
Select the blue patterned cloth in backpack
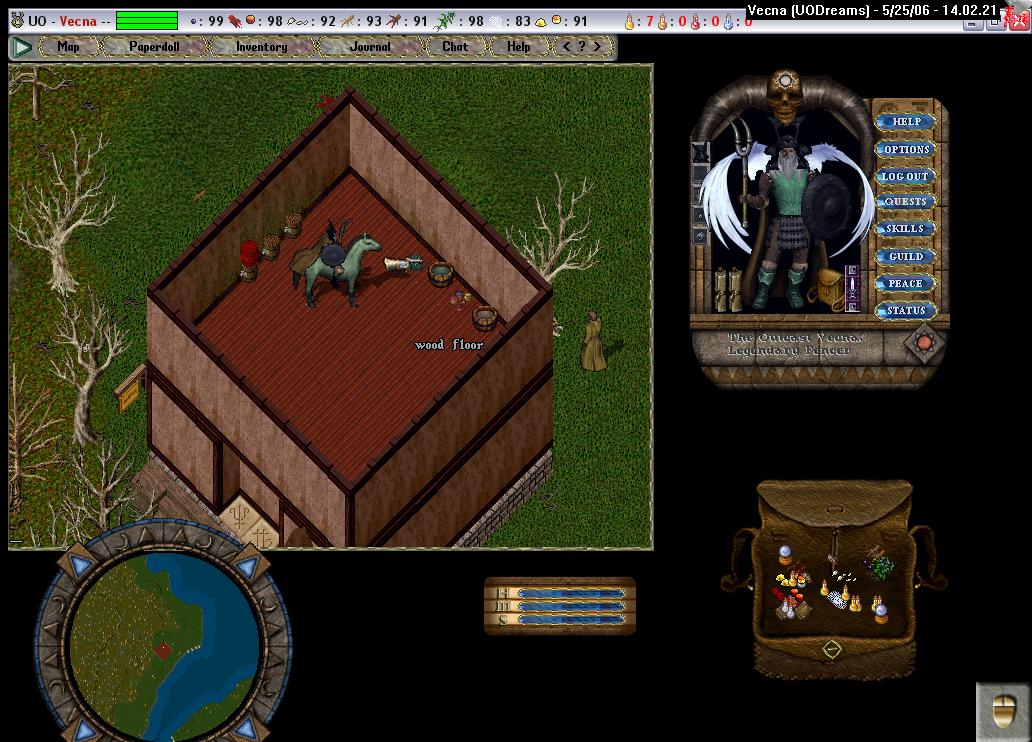pyautogui.click(x=837, y=599)
